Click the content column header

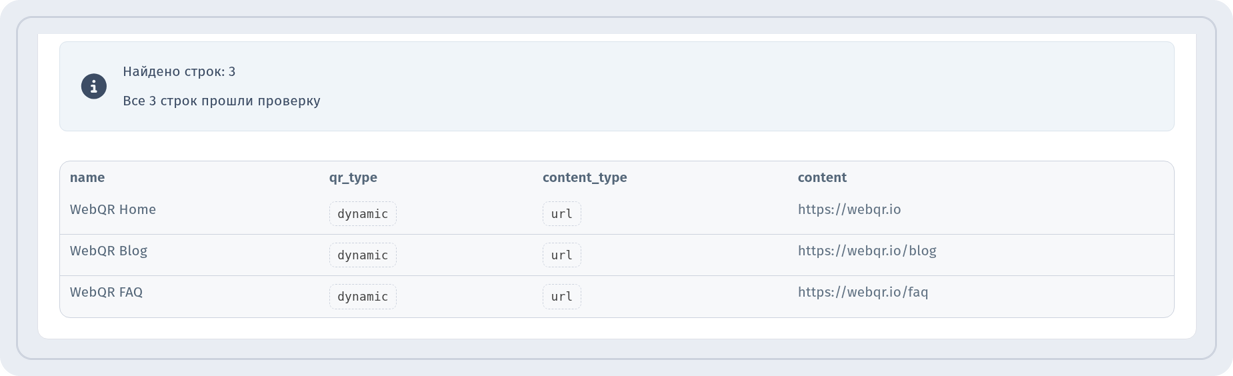pos(822,178)
